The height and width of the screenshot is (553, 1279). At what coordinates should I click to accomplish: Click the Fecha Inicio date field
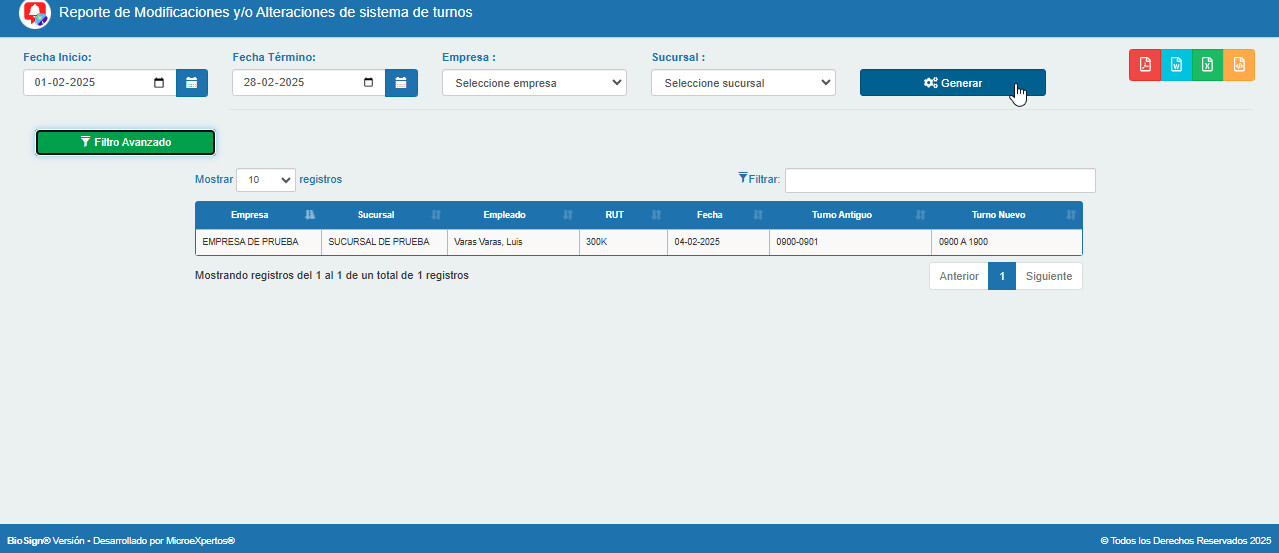[99, 83]
